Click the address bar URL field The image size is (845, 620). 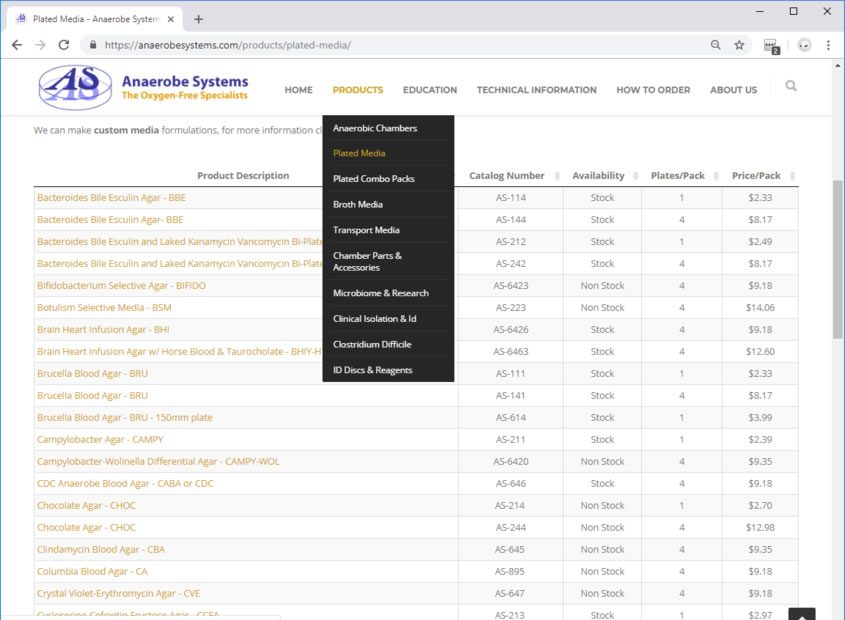pos(400,45)
